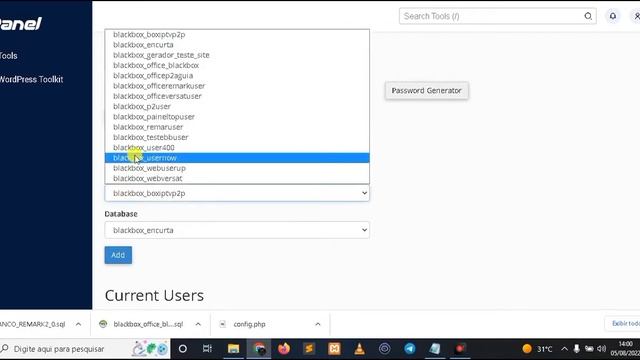Select blackbox_usernow in the list
This screenshot has height=360, width=640.
(x=237, y=158)
